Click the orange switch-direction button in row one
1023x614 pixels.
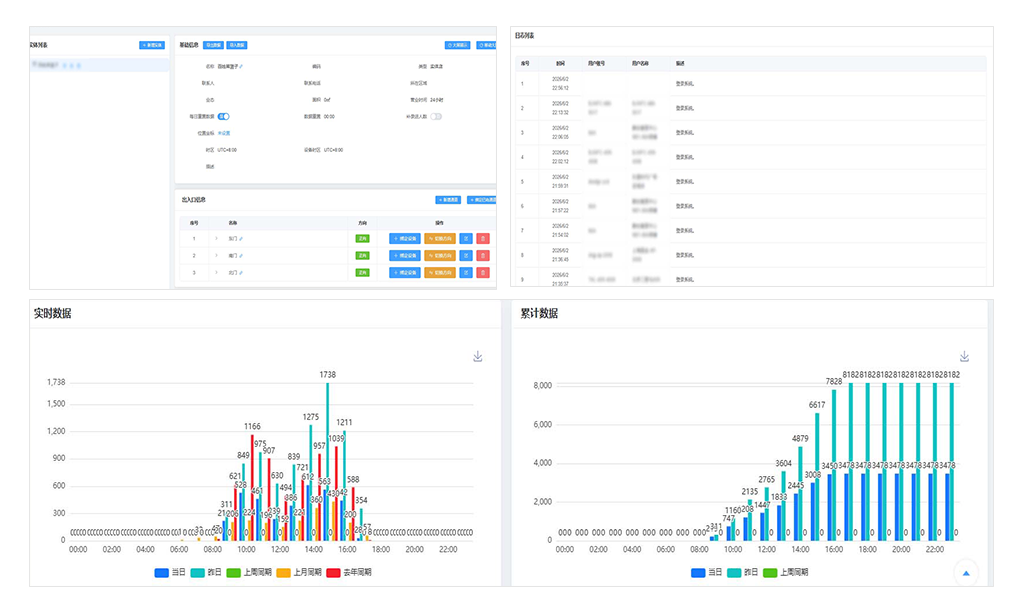(440, 239)
